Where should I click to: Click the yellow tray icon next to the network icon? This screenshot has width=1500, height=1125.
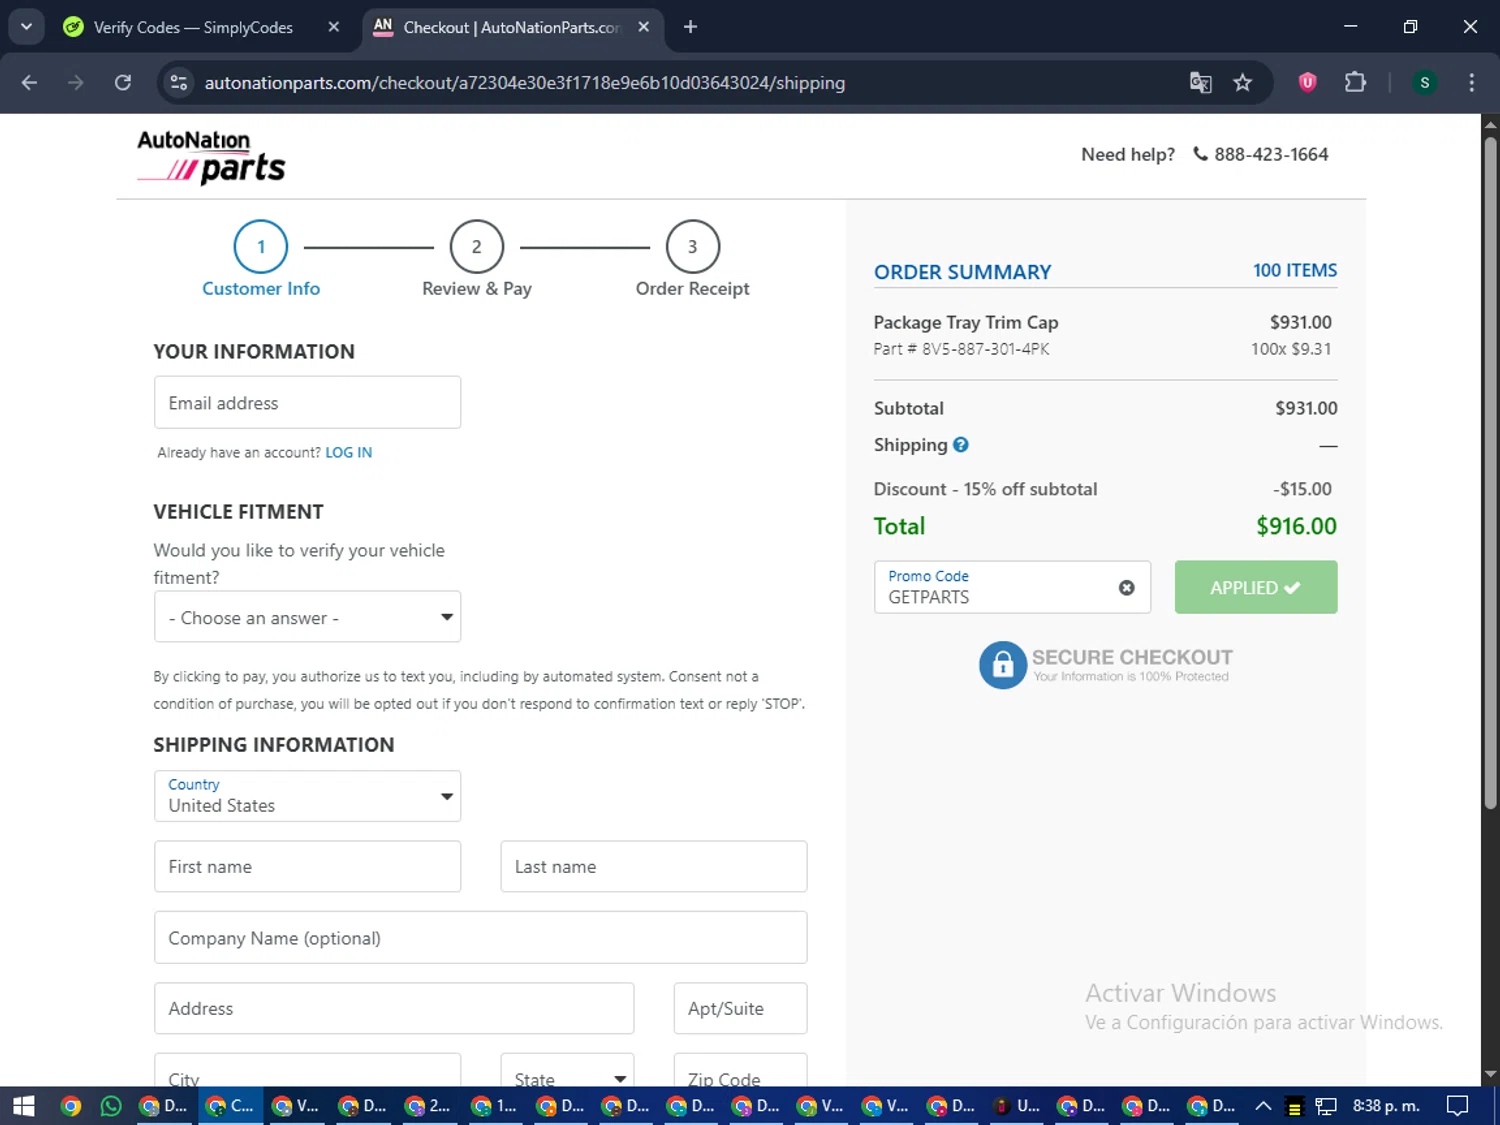(x=1294, y=1107)
